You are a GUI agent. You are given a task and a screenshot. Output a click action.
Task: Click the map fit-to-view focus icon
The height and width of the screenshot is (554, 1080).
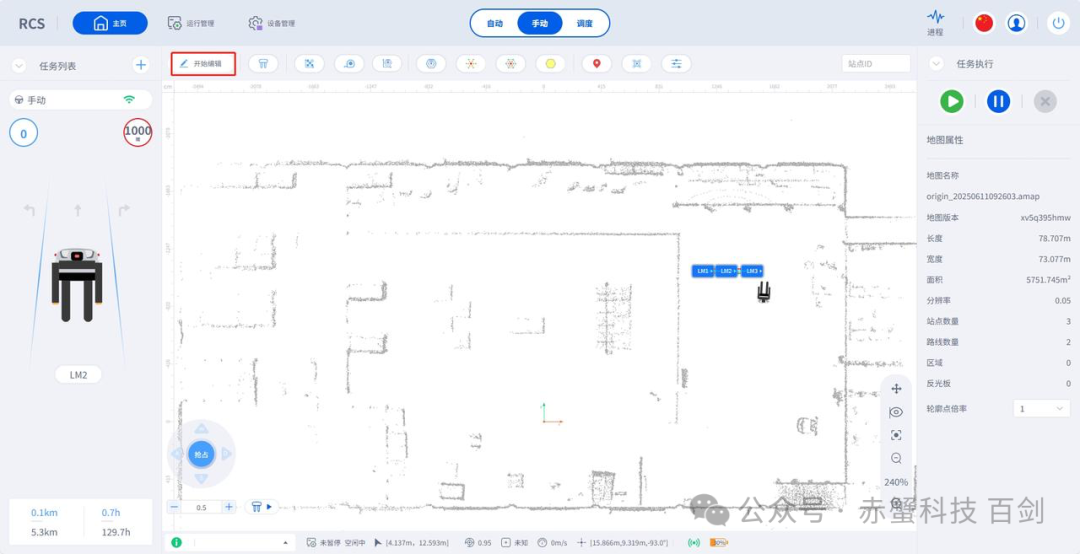coord(896,435)
